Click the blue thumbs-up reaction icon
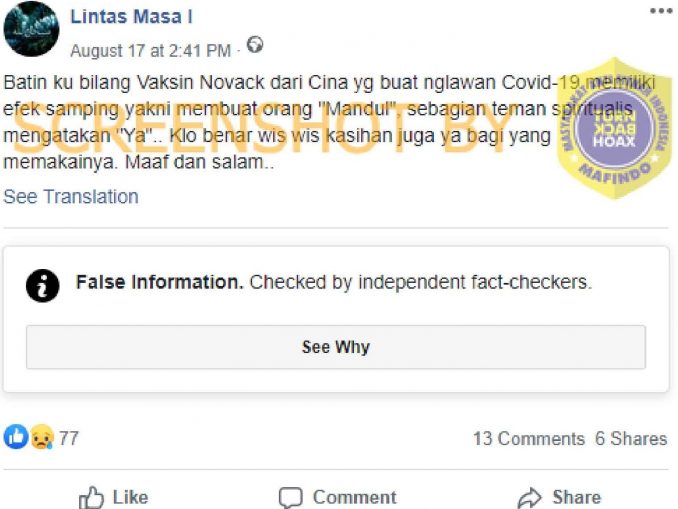This screenshot has width=678, height=509. [x=16, y=437]
